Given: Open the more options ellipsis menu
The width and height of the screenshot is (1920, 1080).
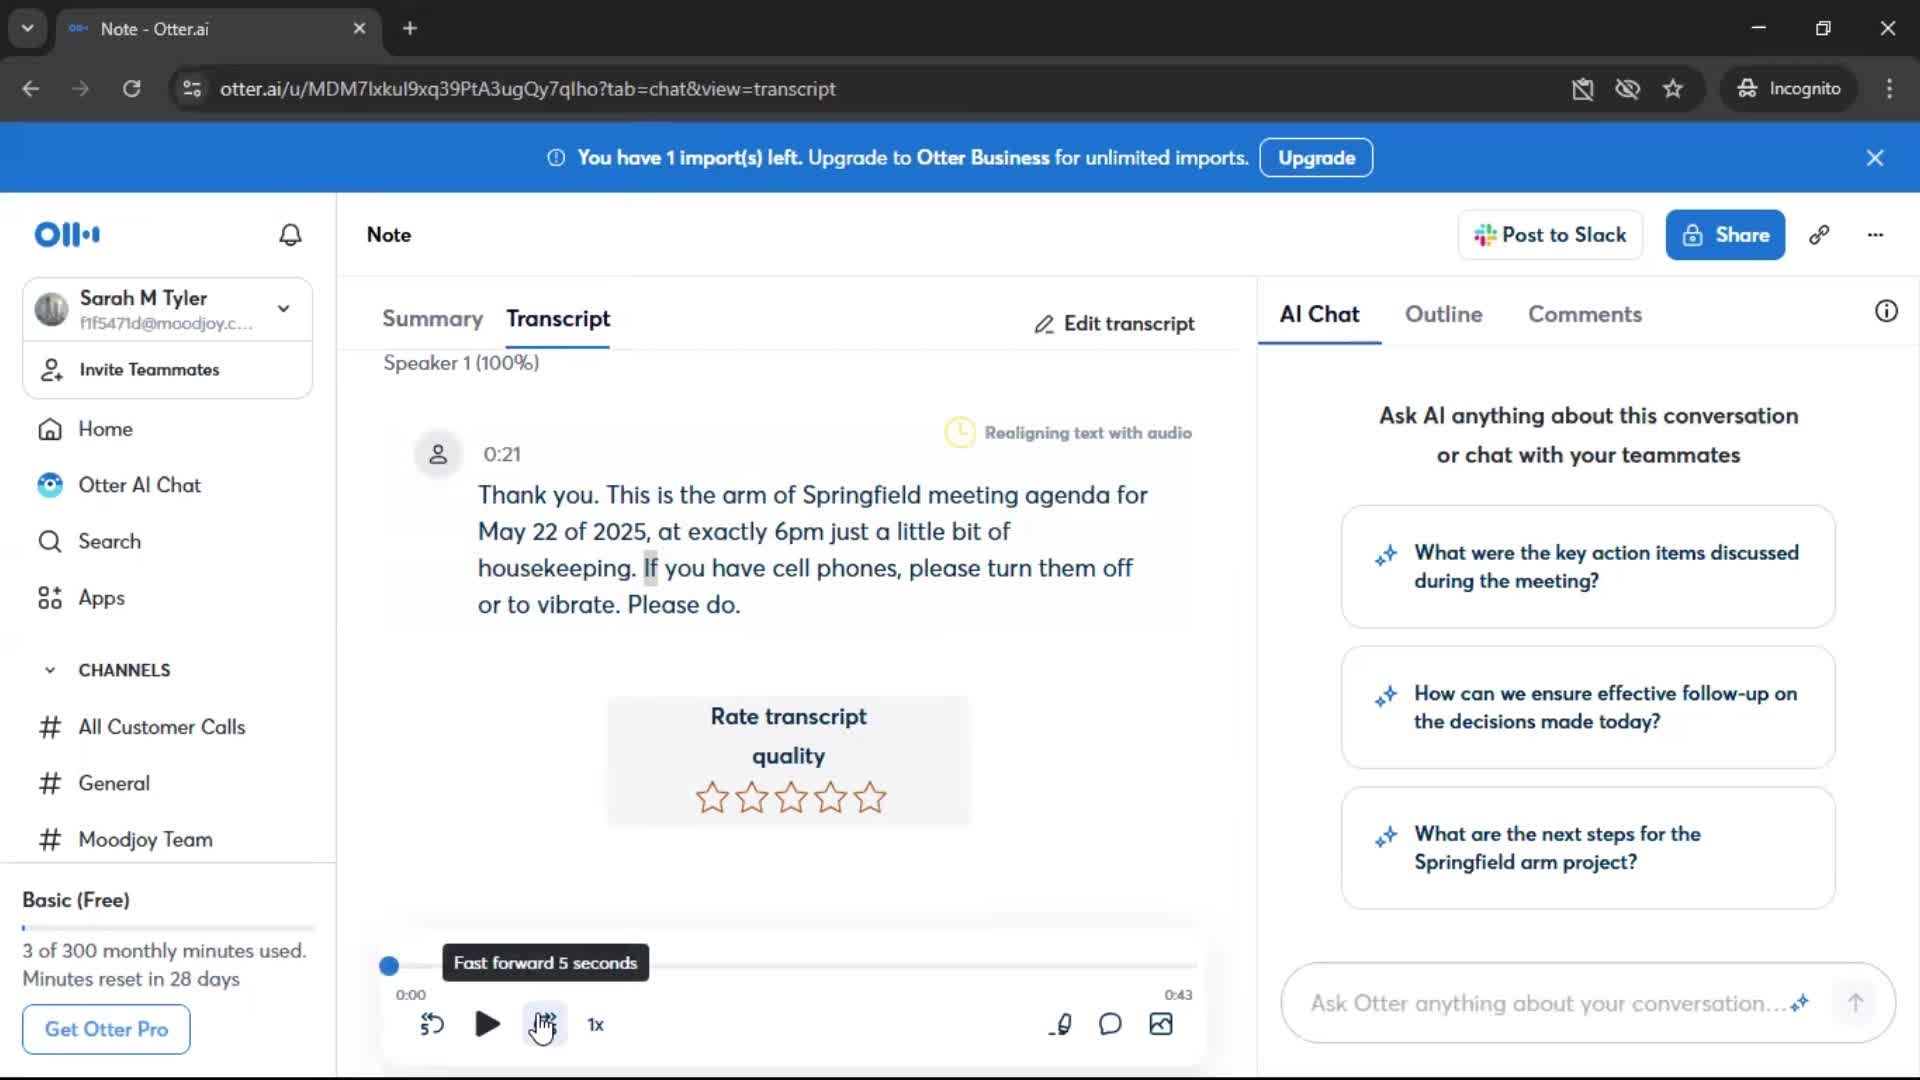Looking at the screenshot, I should (x=1875, y=235).
